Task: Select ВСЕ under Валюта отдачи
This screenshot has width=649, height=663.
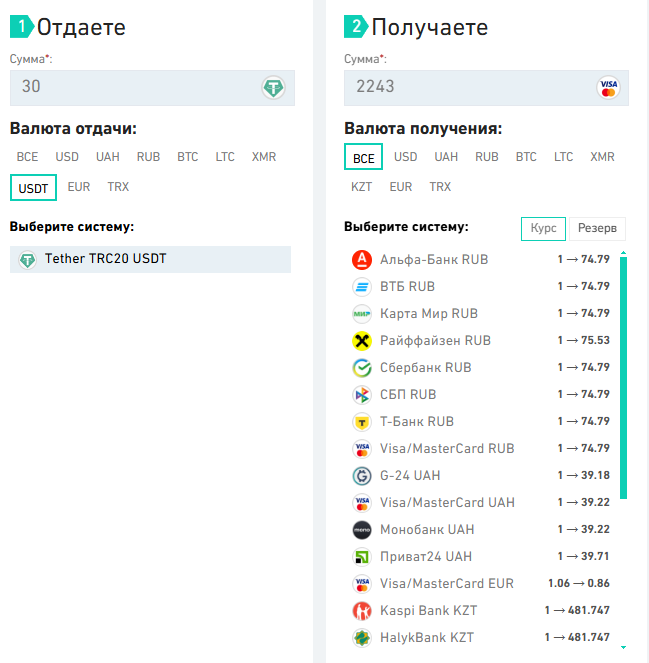Action: 27,157
